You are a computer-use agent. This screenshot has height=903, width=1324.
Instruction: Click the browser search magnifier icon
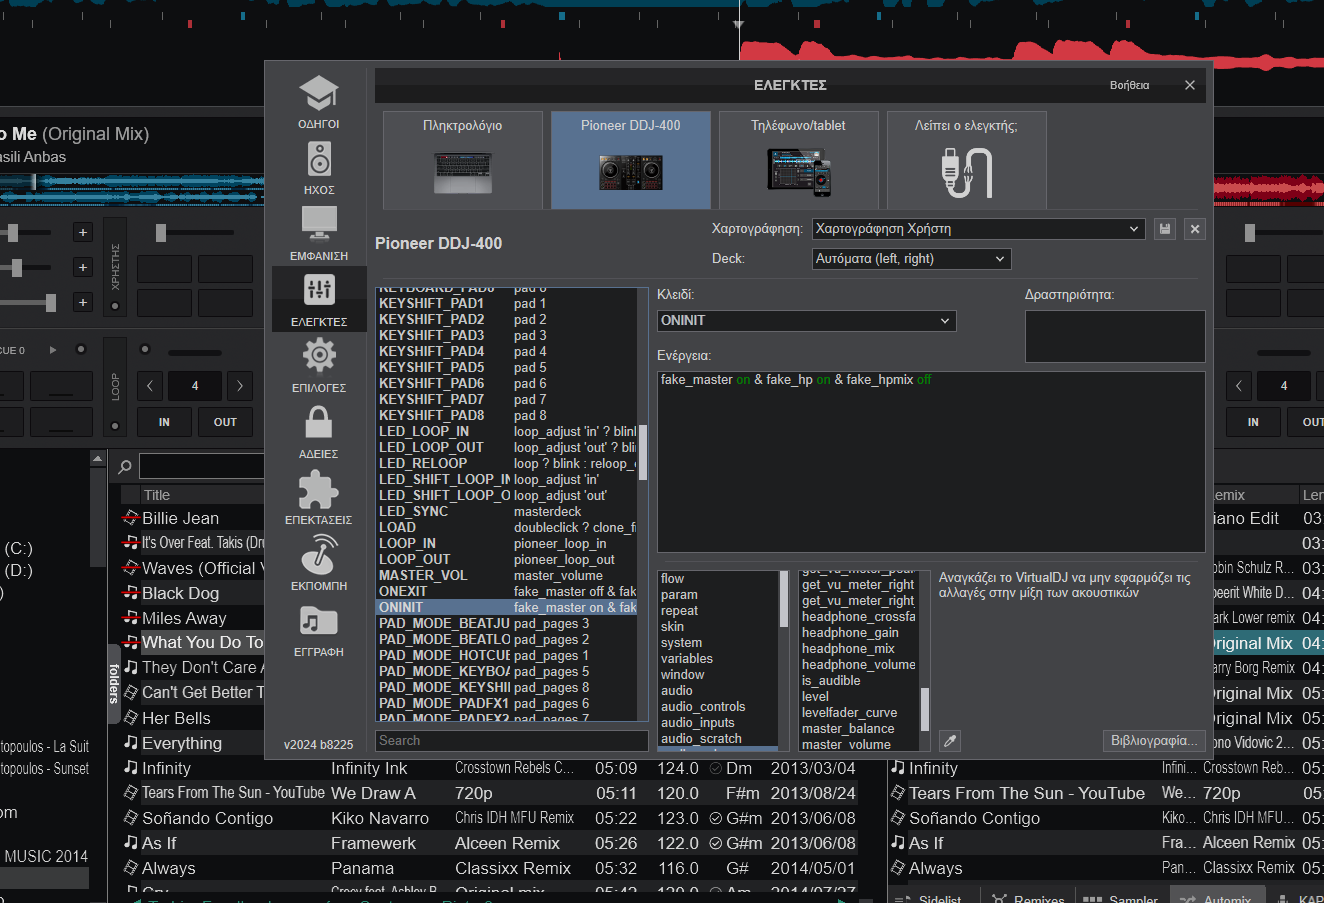tap(125, 467)
